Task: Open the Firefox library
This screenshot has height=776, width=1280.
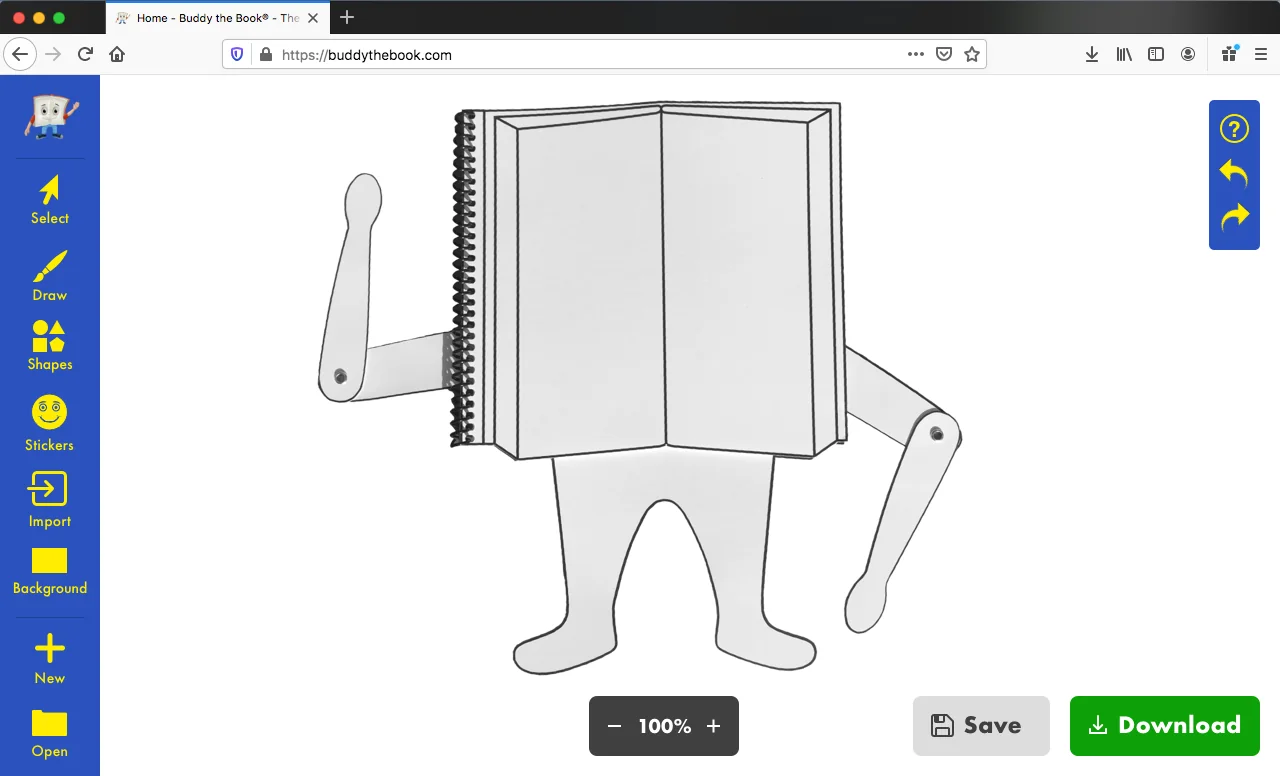Action: [1124, 54]
